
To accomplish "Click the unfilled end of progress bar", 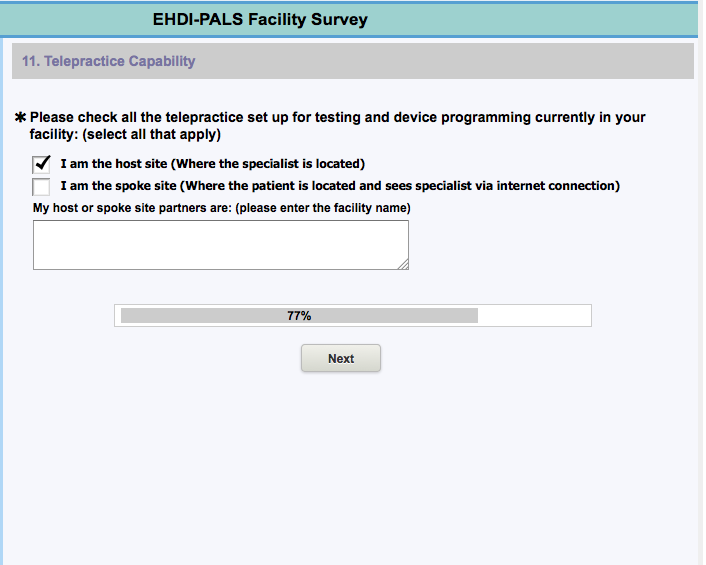I will click(x=535, y=316).
